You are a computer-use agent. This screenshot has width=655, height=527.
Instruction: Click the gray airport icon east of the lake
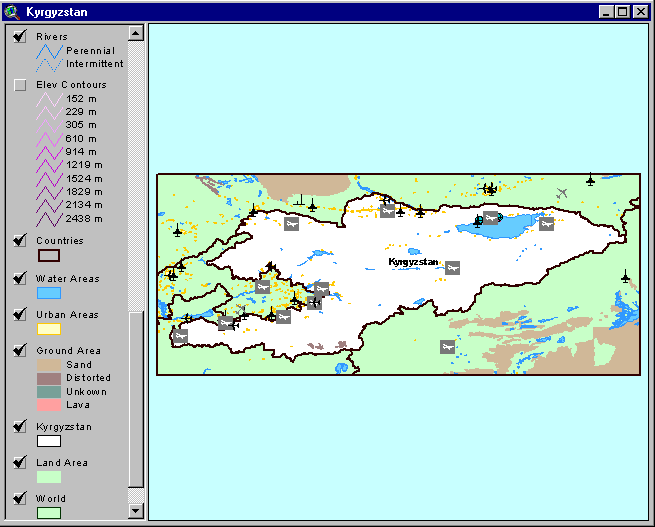pyautogui.click(x=546, y=224)
